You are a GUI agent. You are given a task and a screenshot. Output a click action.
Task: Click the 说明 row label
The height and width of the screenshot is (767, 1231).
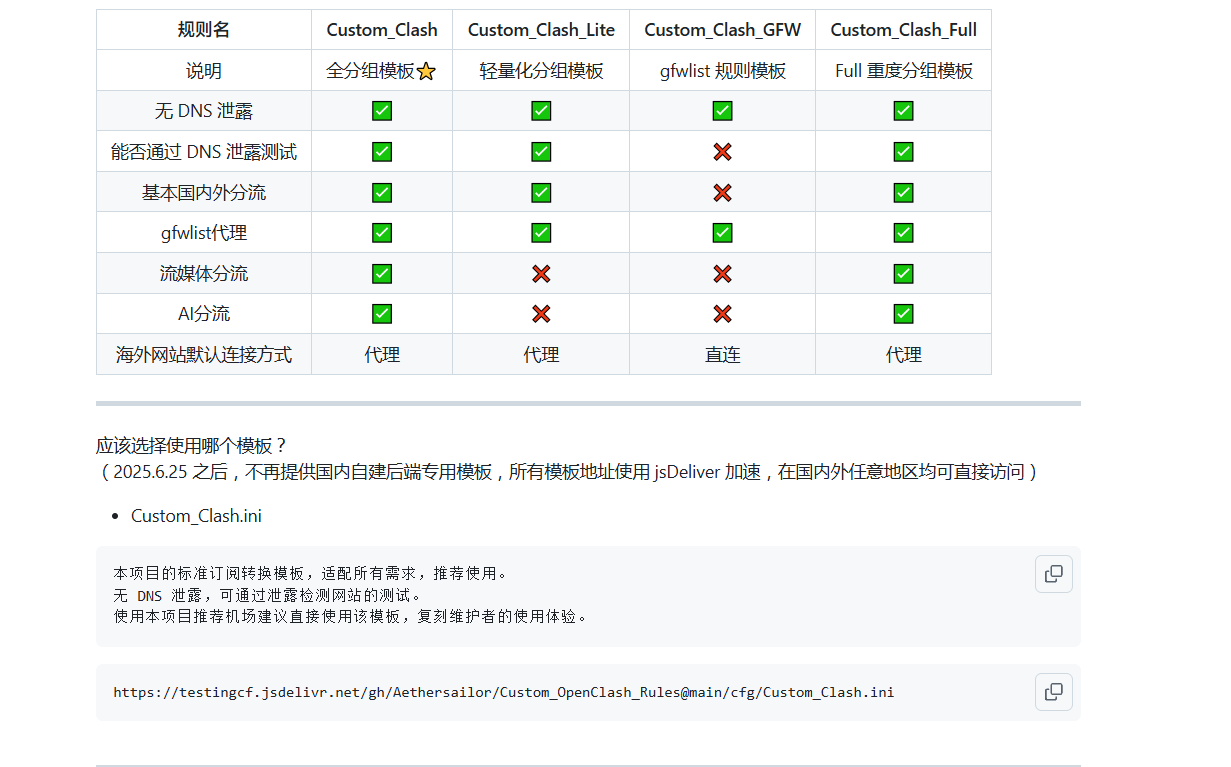click(x=204, y=71)
